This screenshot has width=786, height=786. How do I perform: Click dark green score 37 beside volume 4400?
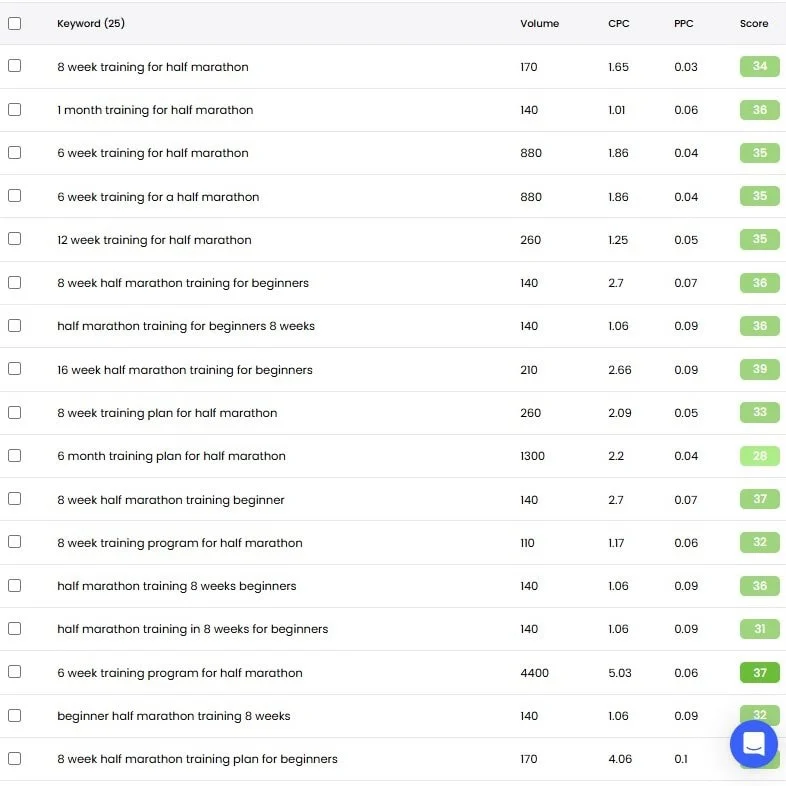point(759,673)
